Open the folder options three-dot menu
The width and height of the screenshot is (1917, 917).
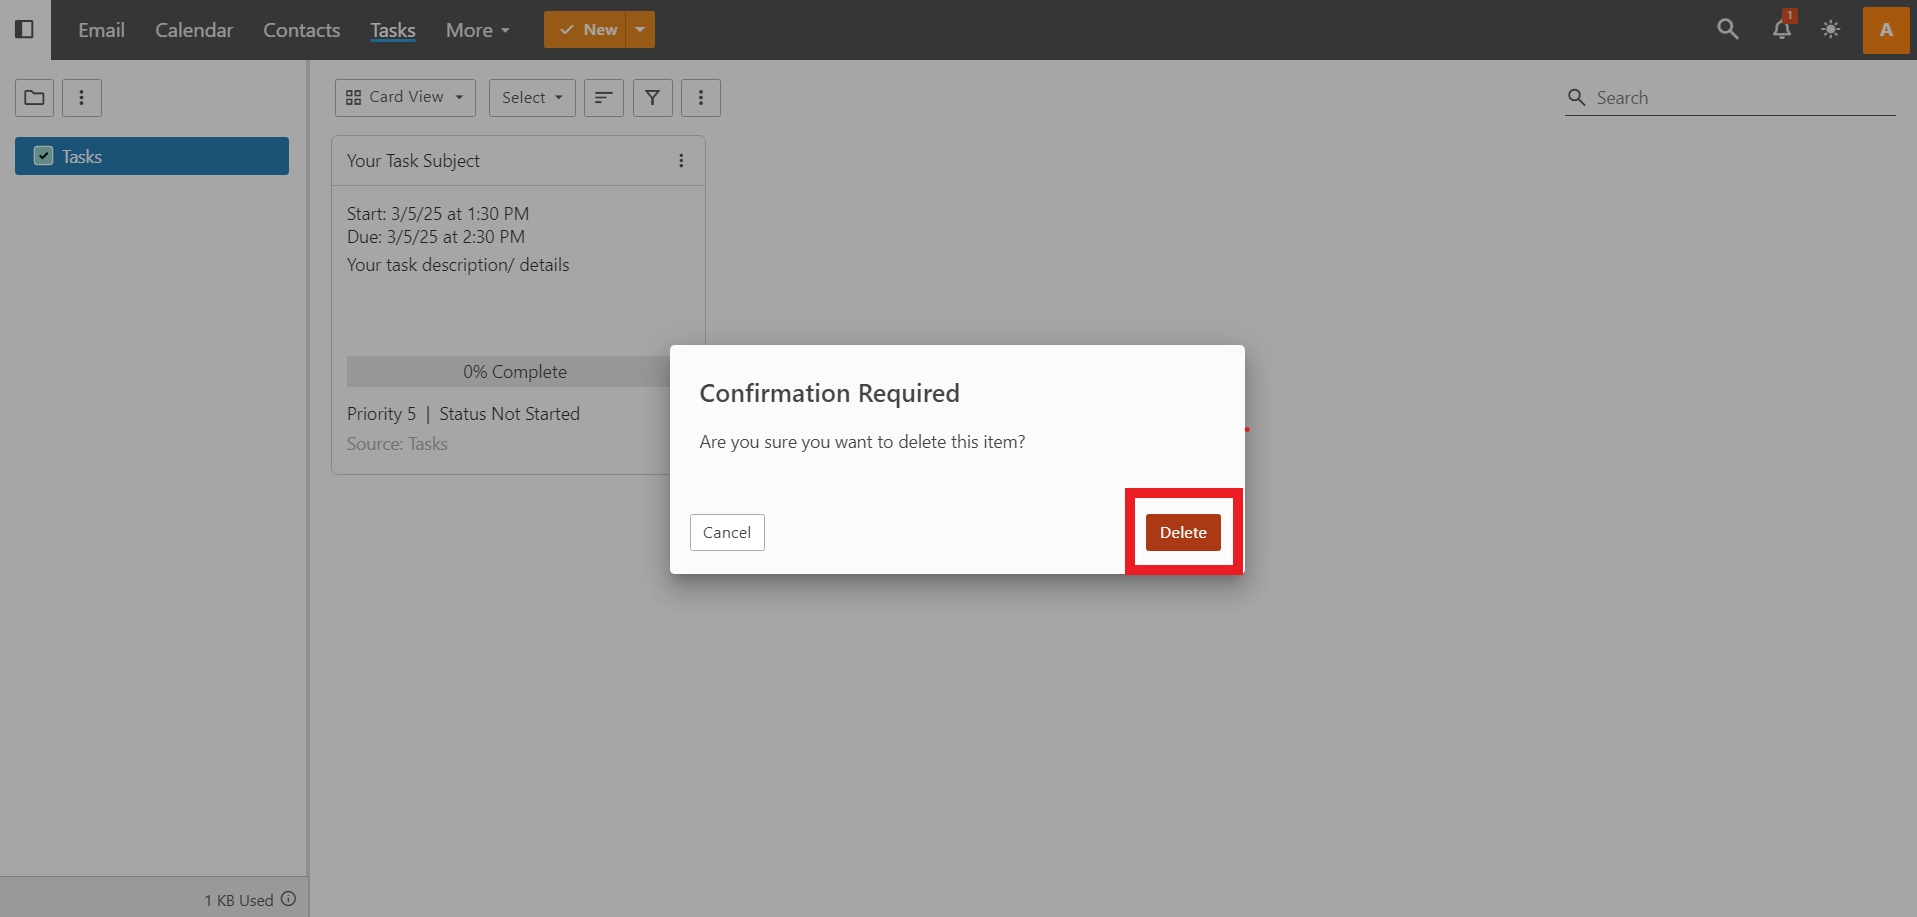(82, 98)
